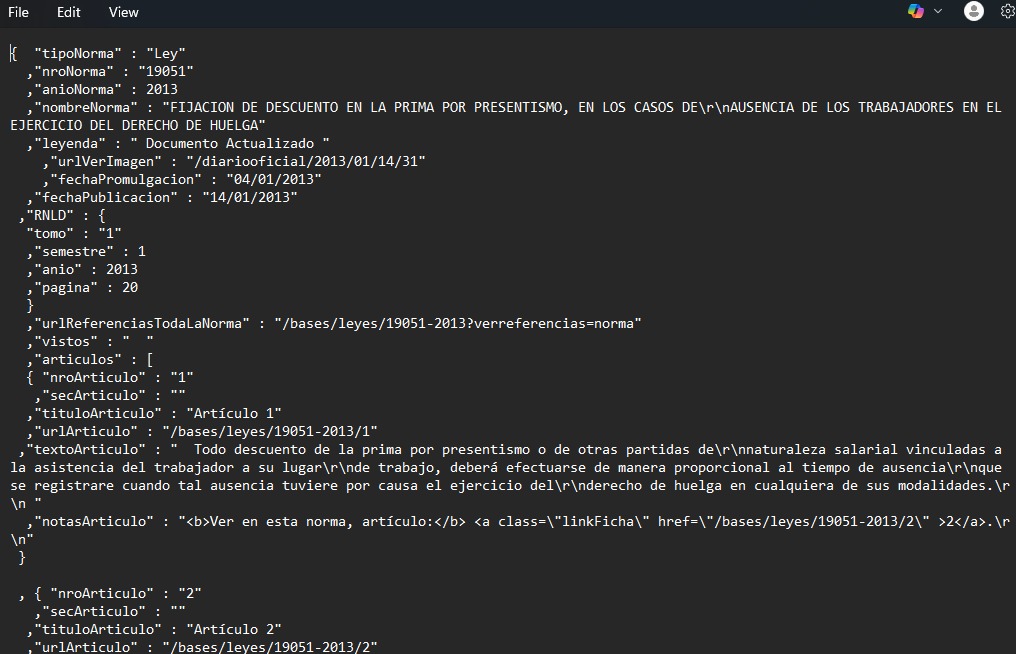This screenshot has width=1016, height=654.
Task: Click the Copilot icon
Action: (916, 11)
